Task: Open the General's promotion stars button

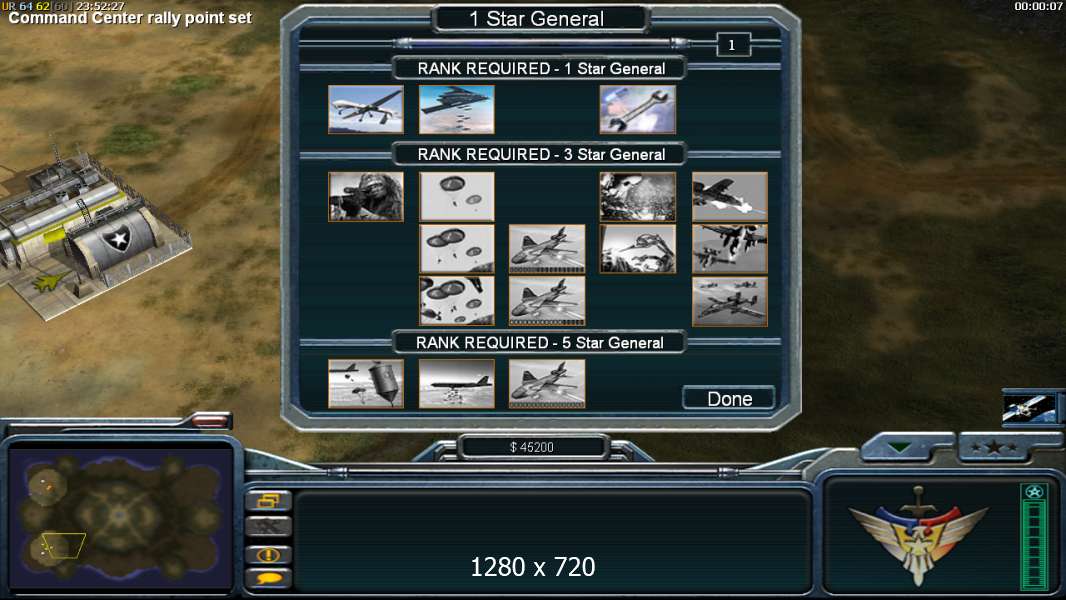Action: pos(993,447)
